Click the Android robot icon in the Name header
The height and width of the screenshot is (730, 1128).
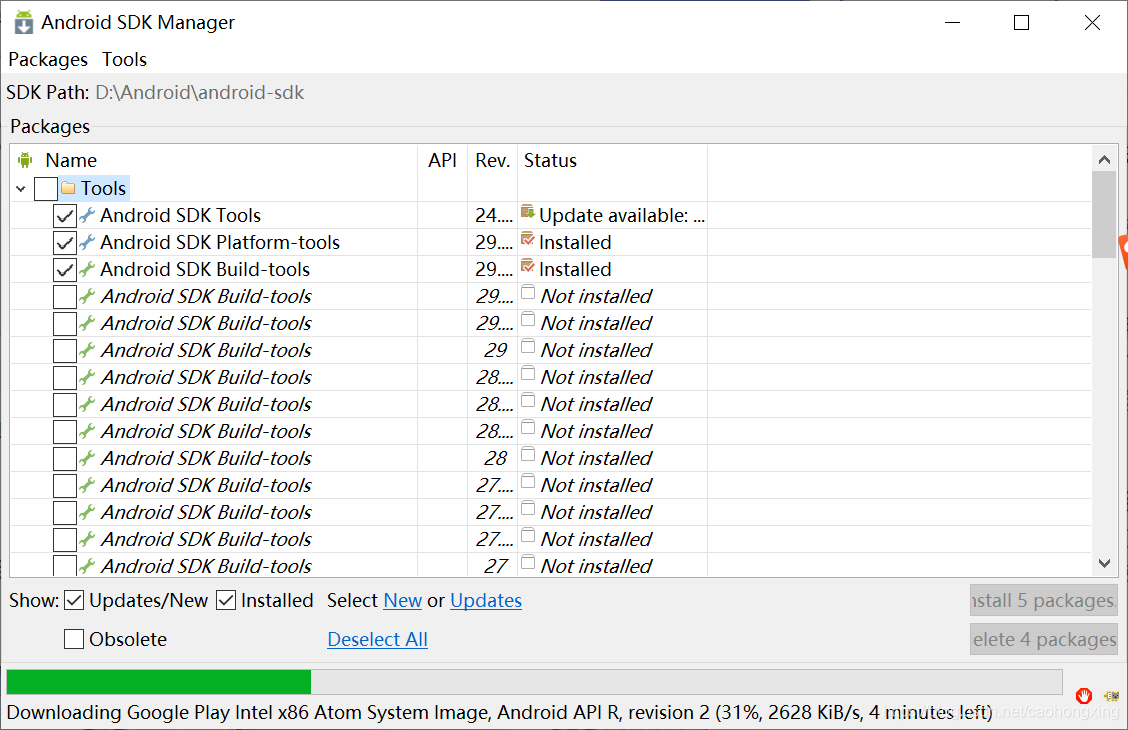[x=26, y=160]
